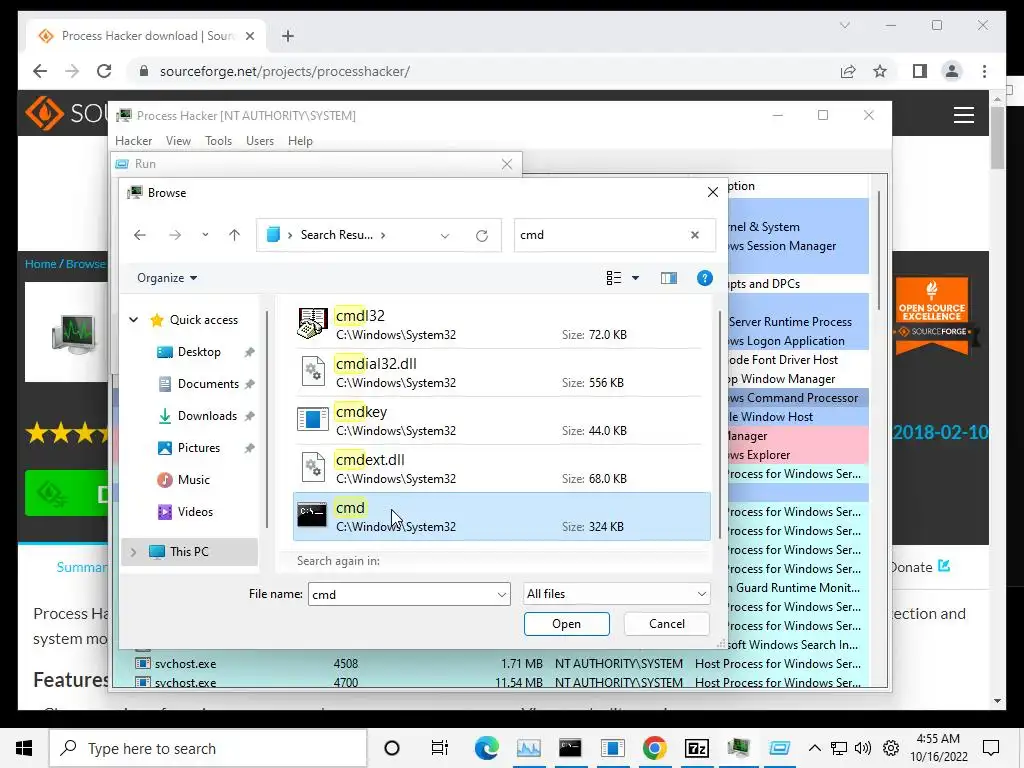Click the Windows Start button
Image resolution: width=1024 pixels, height=768 pixels.
(x=24, y=748)
